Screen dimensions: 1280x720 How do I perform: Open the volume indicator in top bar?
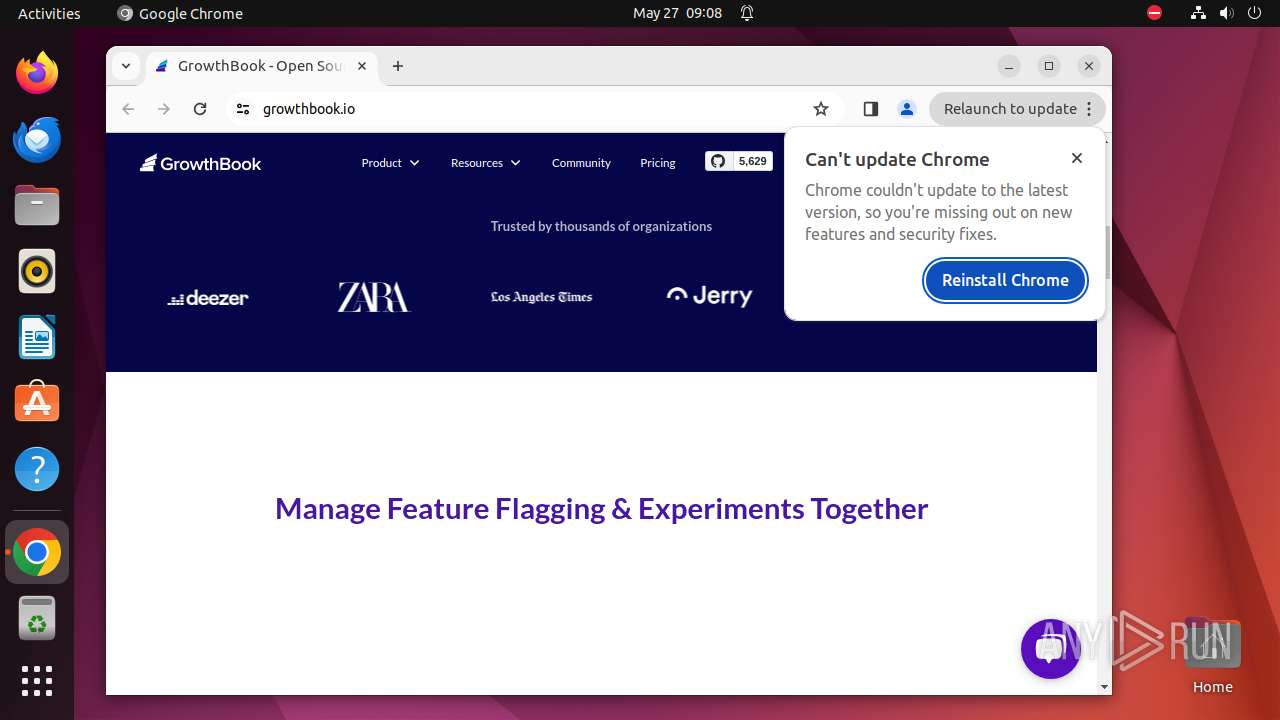click(x=1226, y=13)
